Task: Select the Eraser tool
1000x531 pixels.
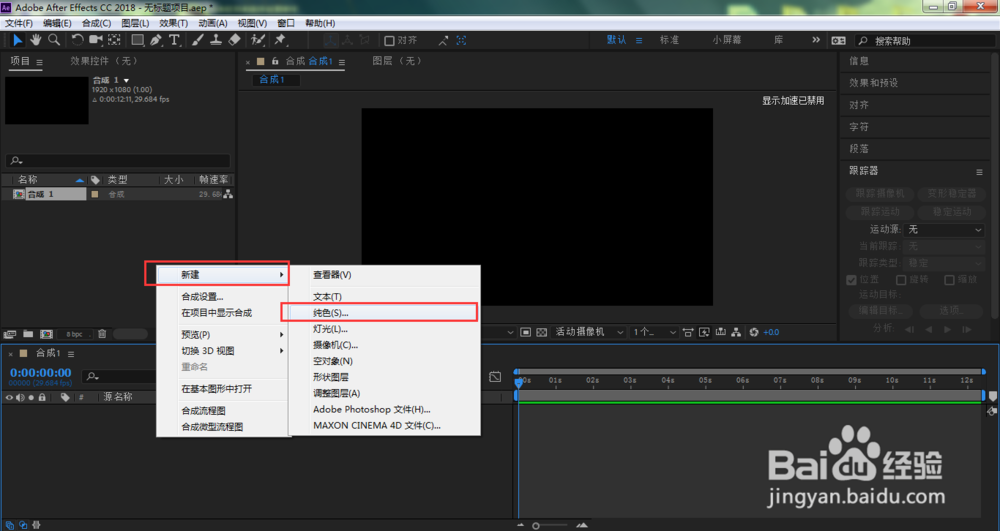Action: [234, 40]
